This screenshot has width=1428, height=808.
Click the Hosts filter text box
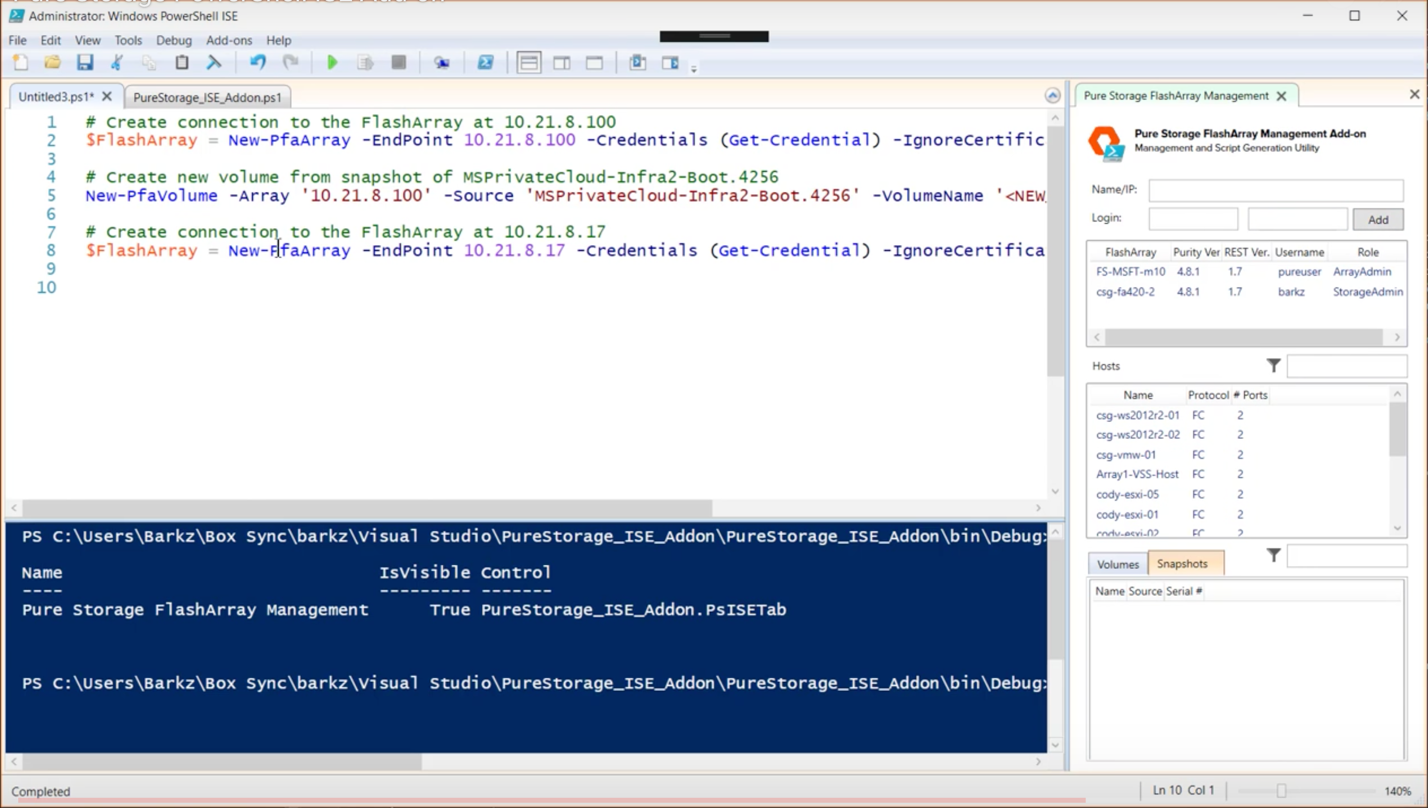pyautogui.click(x=1346, y=366)
